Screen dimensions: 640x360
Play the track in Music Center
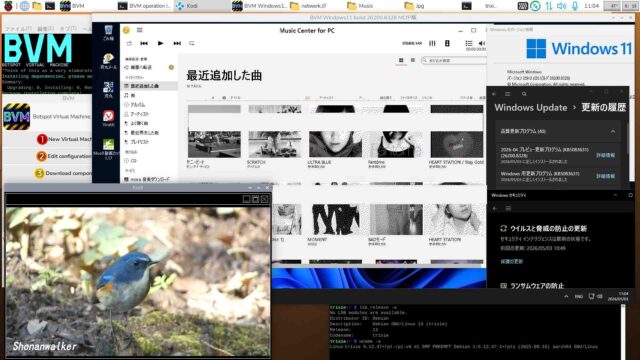coord(160,43)
